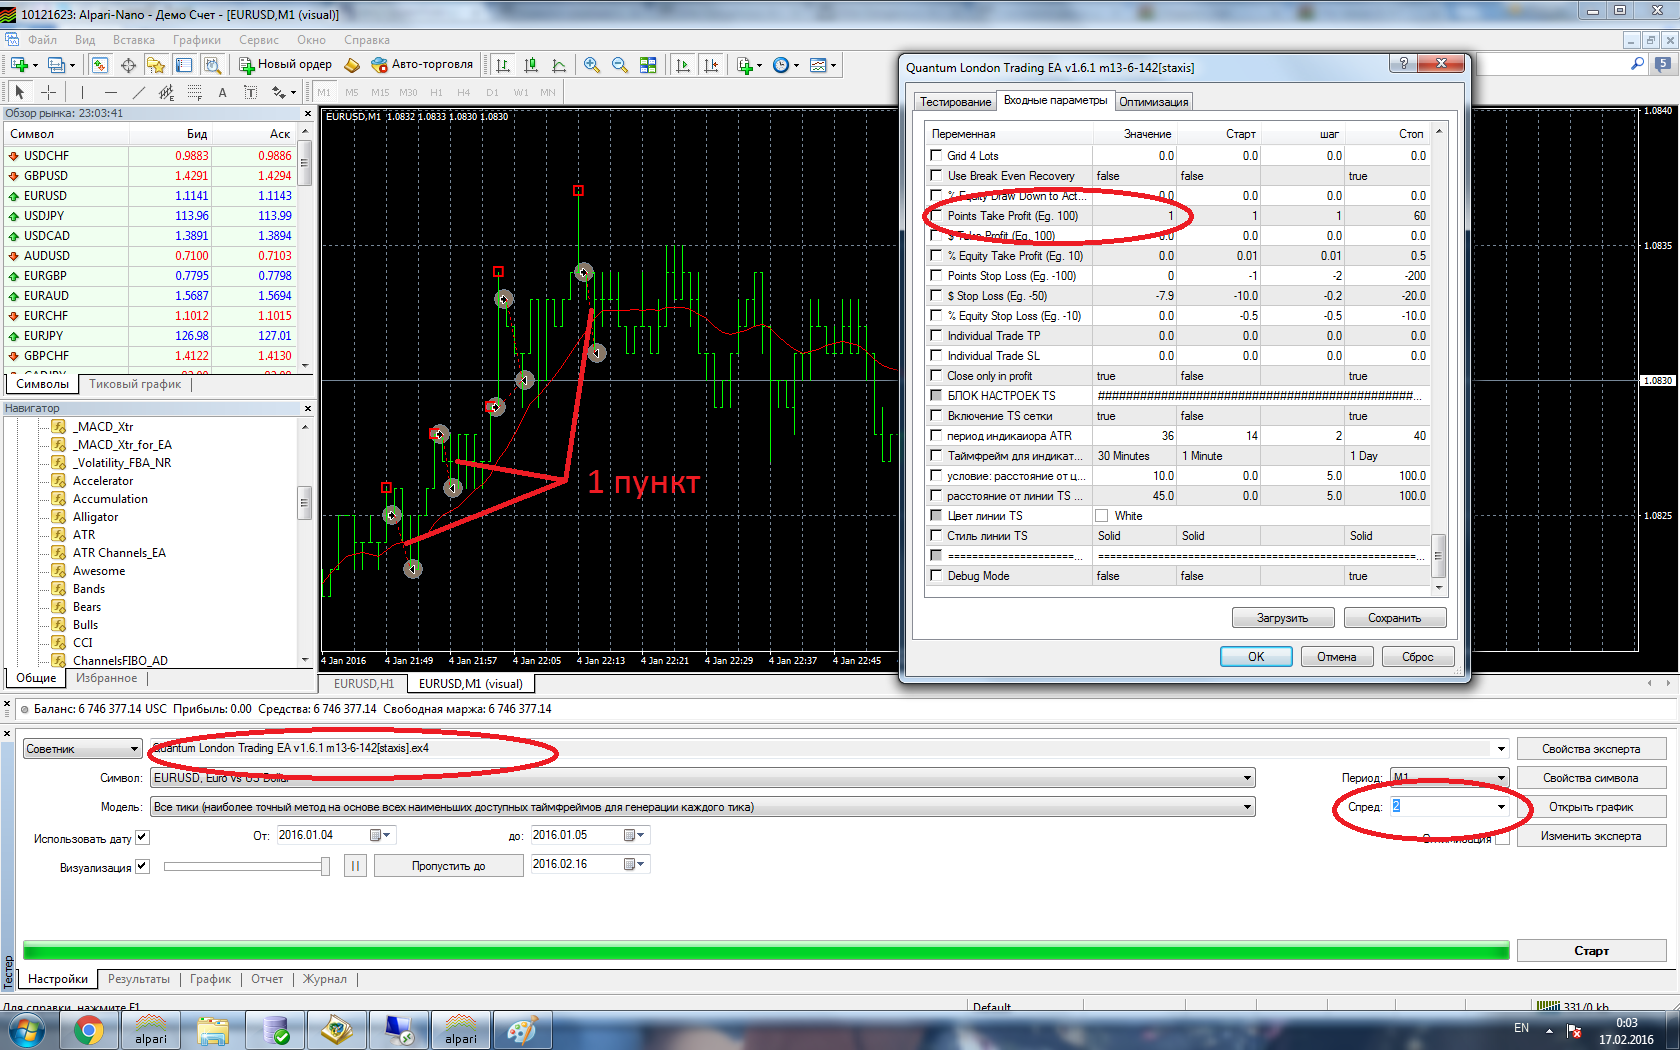
Task: Check the Grid 4 Lots parameter box
Action: 937,155
